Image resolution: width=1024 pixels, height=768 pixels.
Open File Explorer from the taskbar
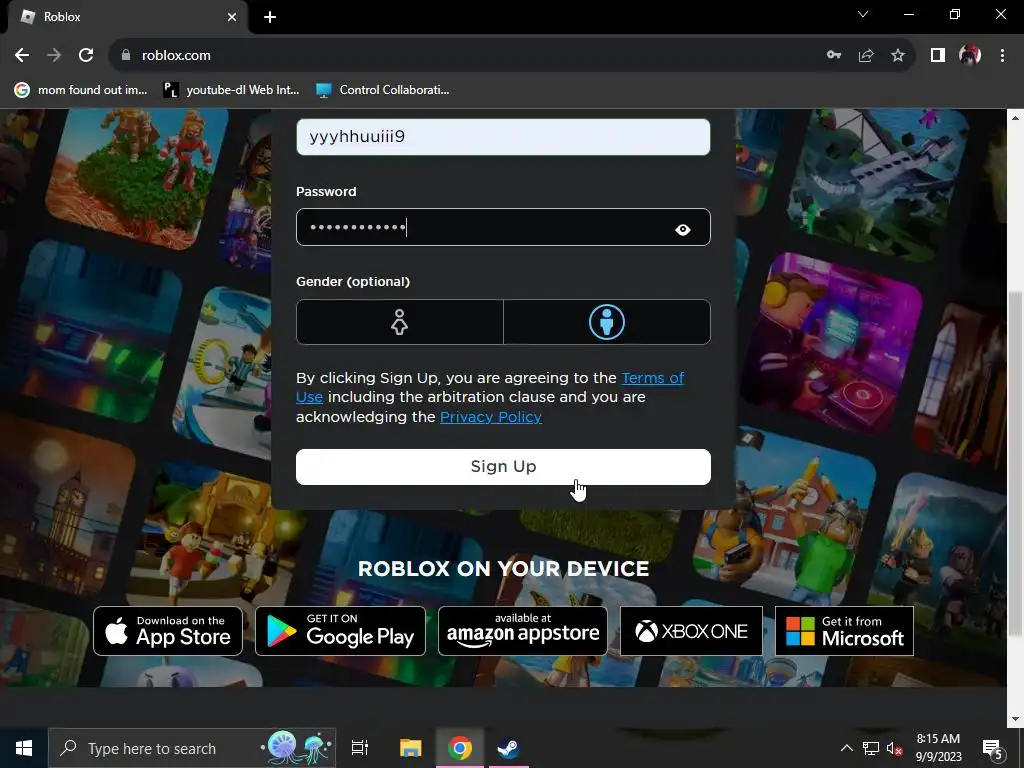click(x=411, y=748)
